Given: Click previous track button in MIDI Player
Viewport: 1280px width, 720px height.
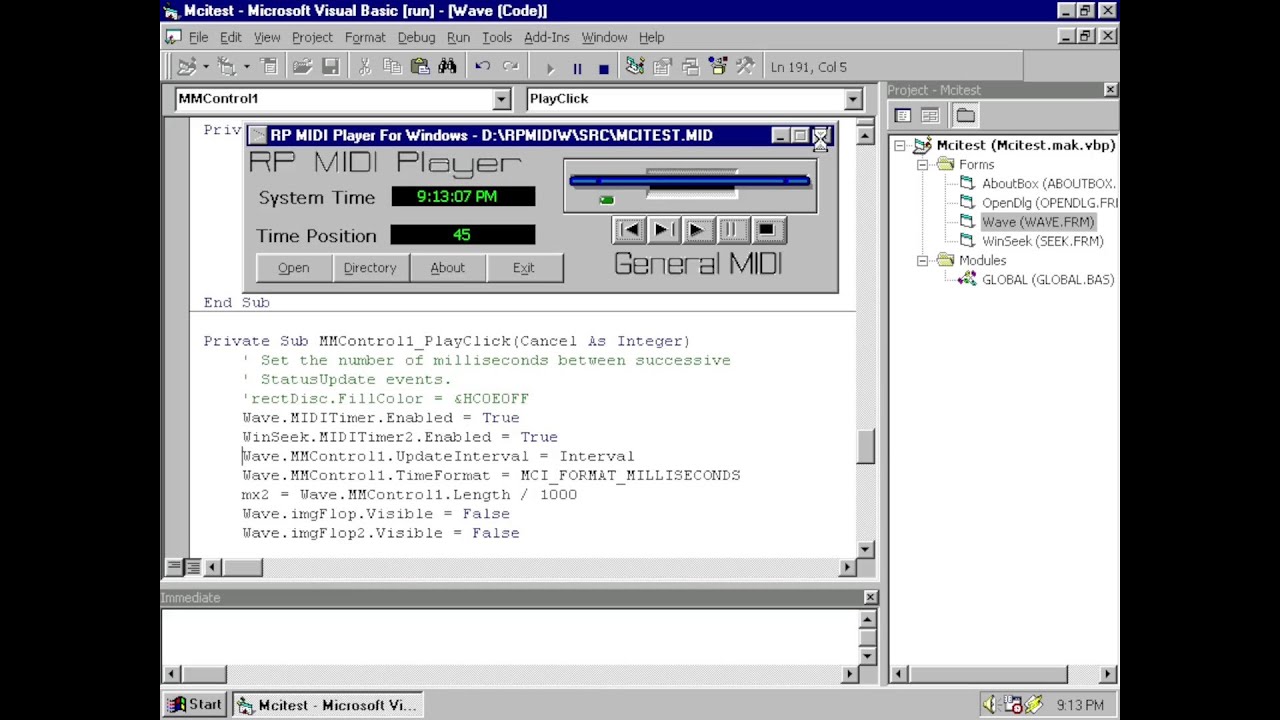Looking at the screenshot, I should pos(629,230).
